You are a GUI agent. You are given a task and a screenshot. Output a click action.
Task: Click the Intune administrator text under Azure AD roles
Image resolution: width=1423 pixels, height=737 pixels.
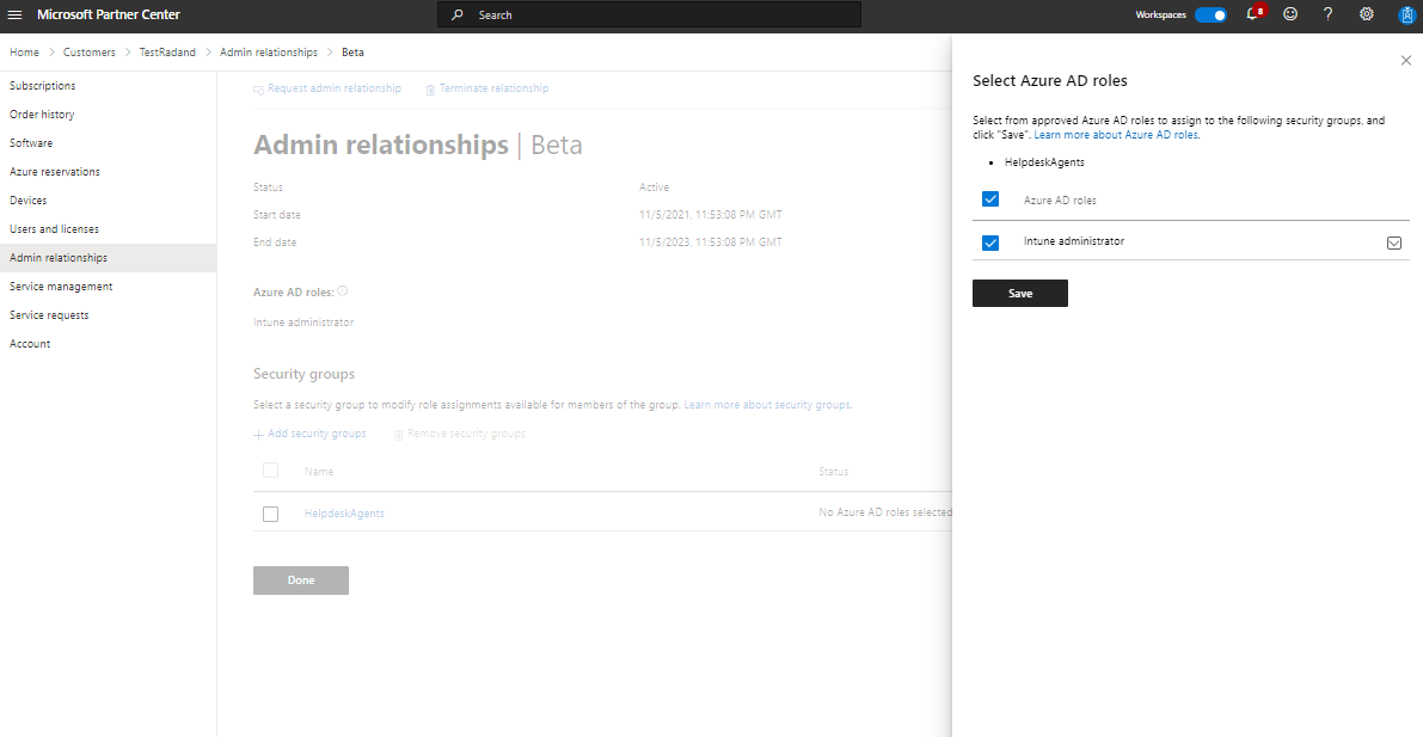click(x=304, y=322)
